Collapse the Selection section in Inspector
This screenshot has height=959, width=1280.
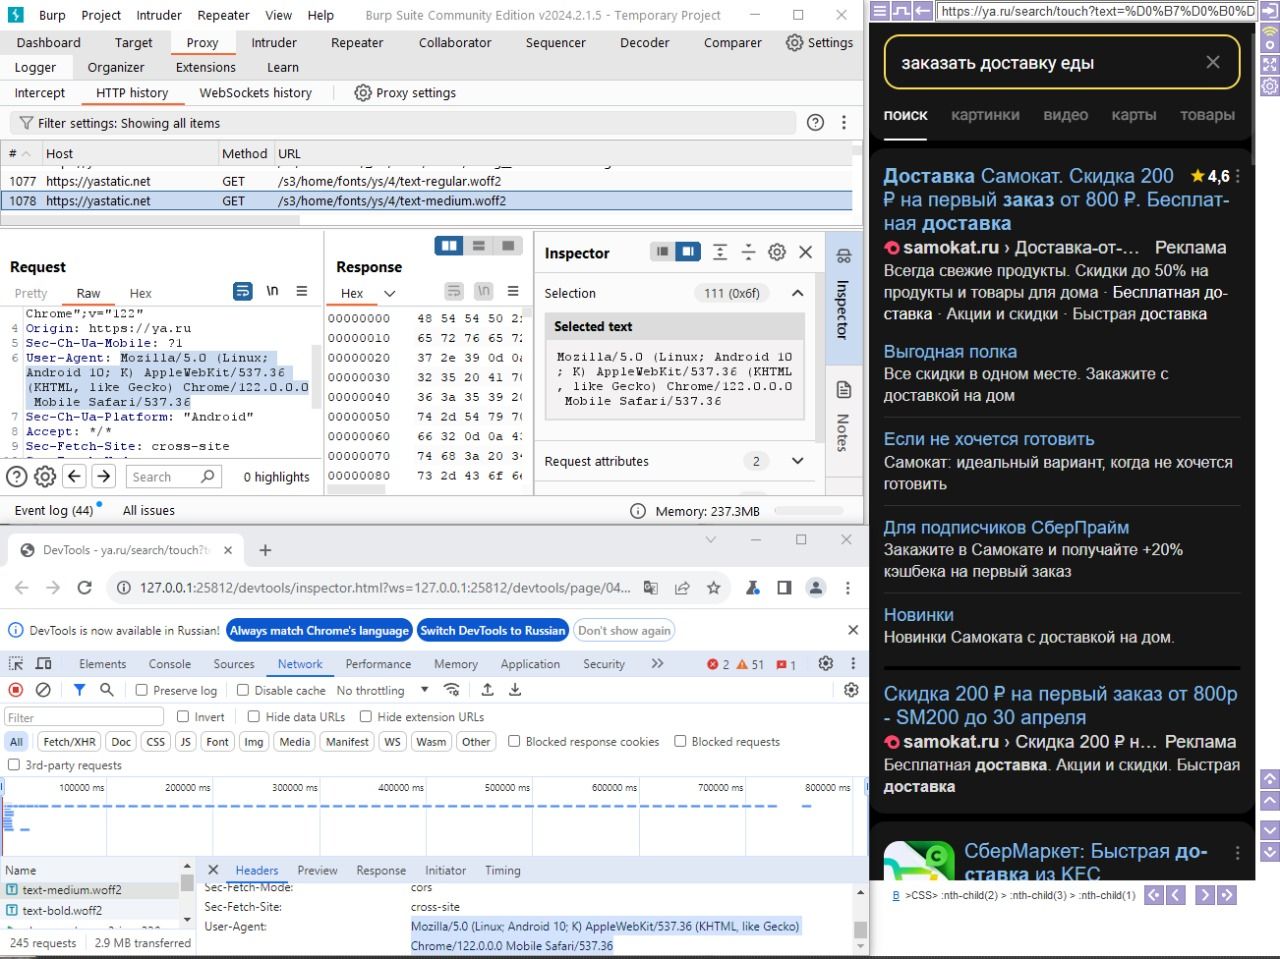click(x=797, y=293)
